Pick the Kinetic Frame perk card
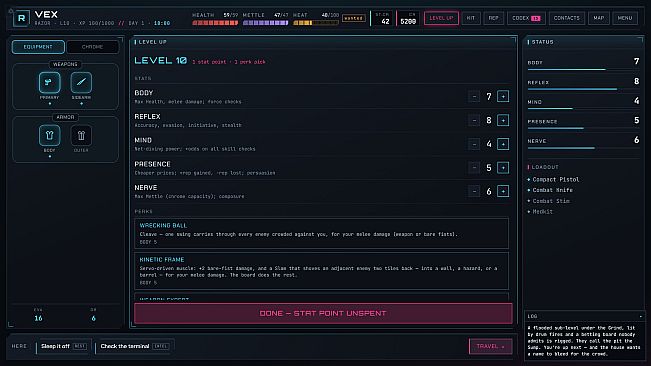 click(x=321, y=271)
